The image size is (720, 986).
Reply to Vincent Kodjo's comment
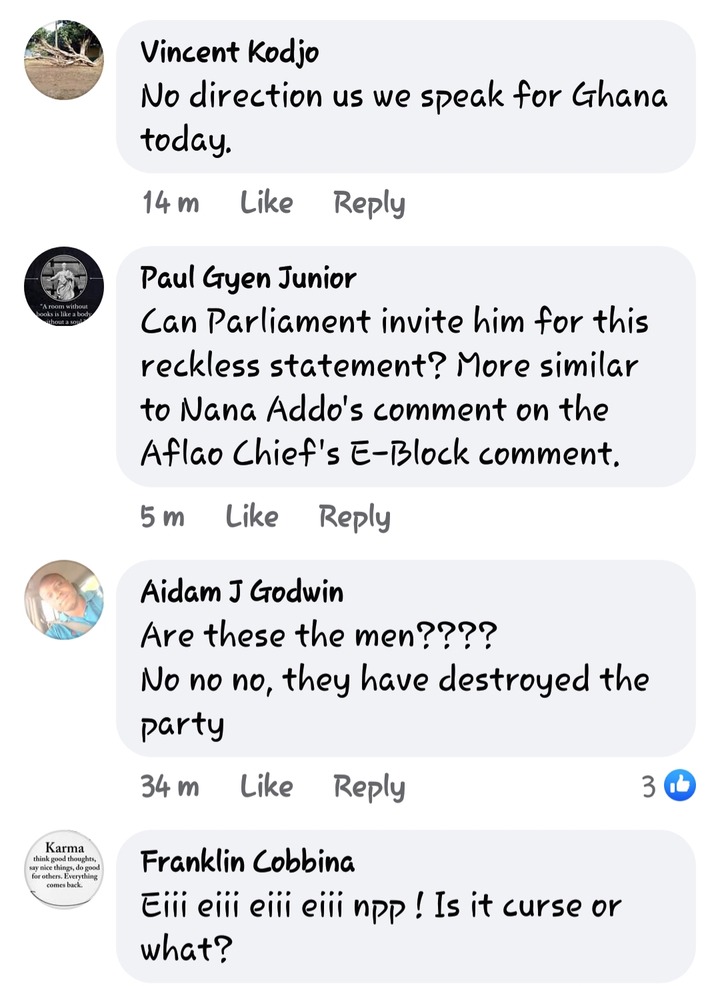point(369,203)
